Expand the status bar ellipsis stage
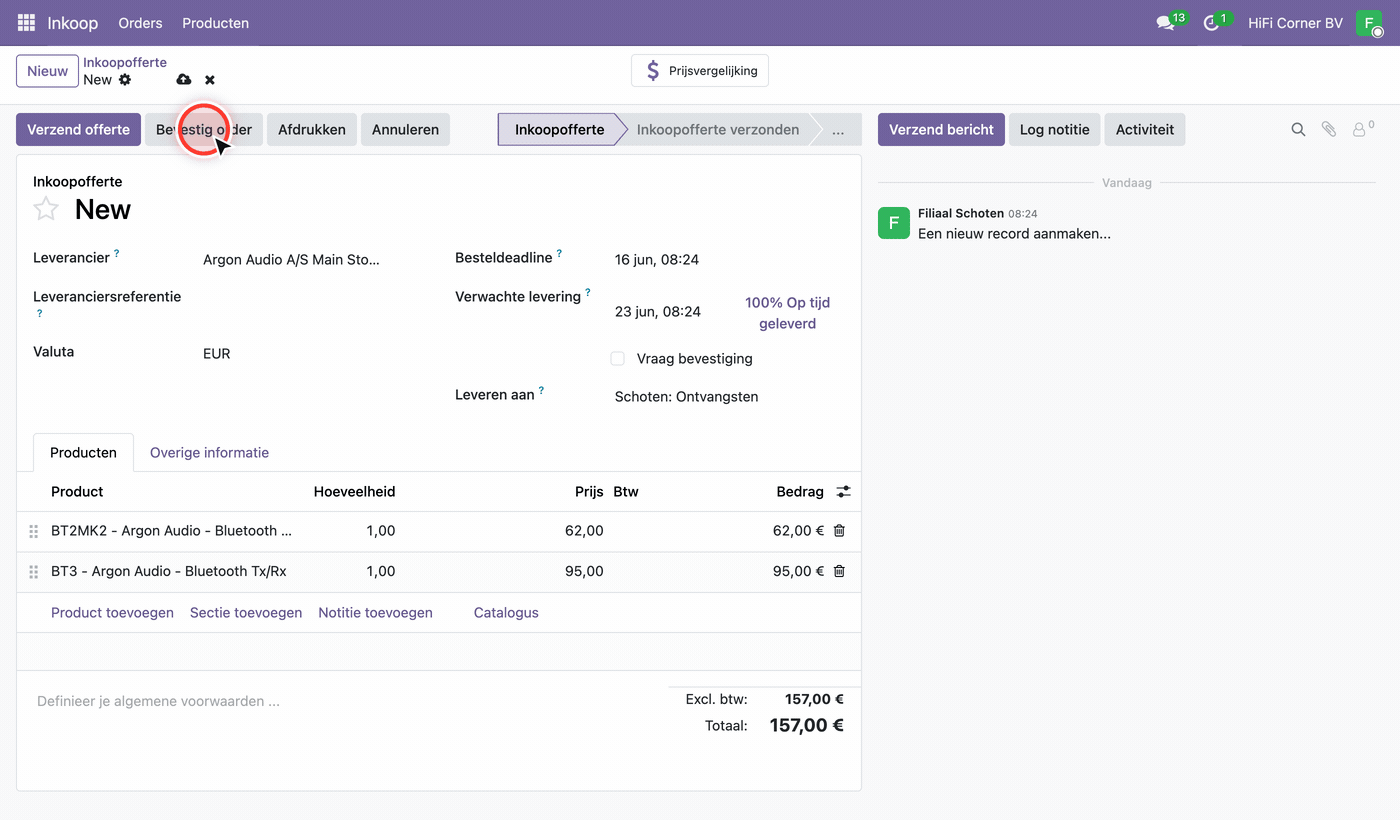 click(x=838, y=130)
